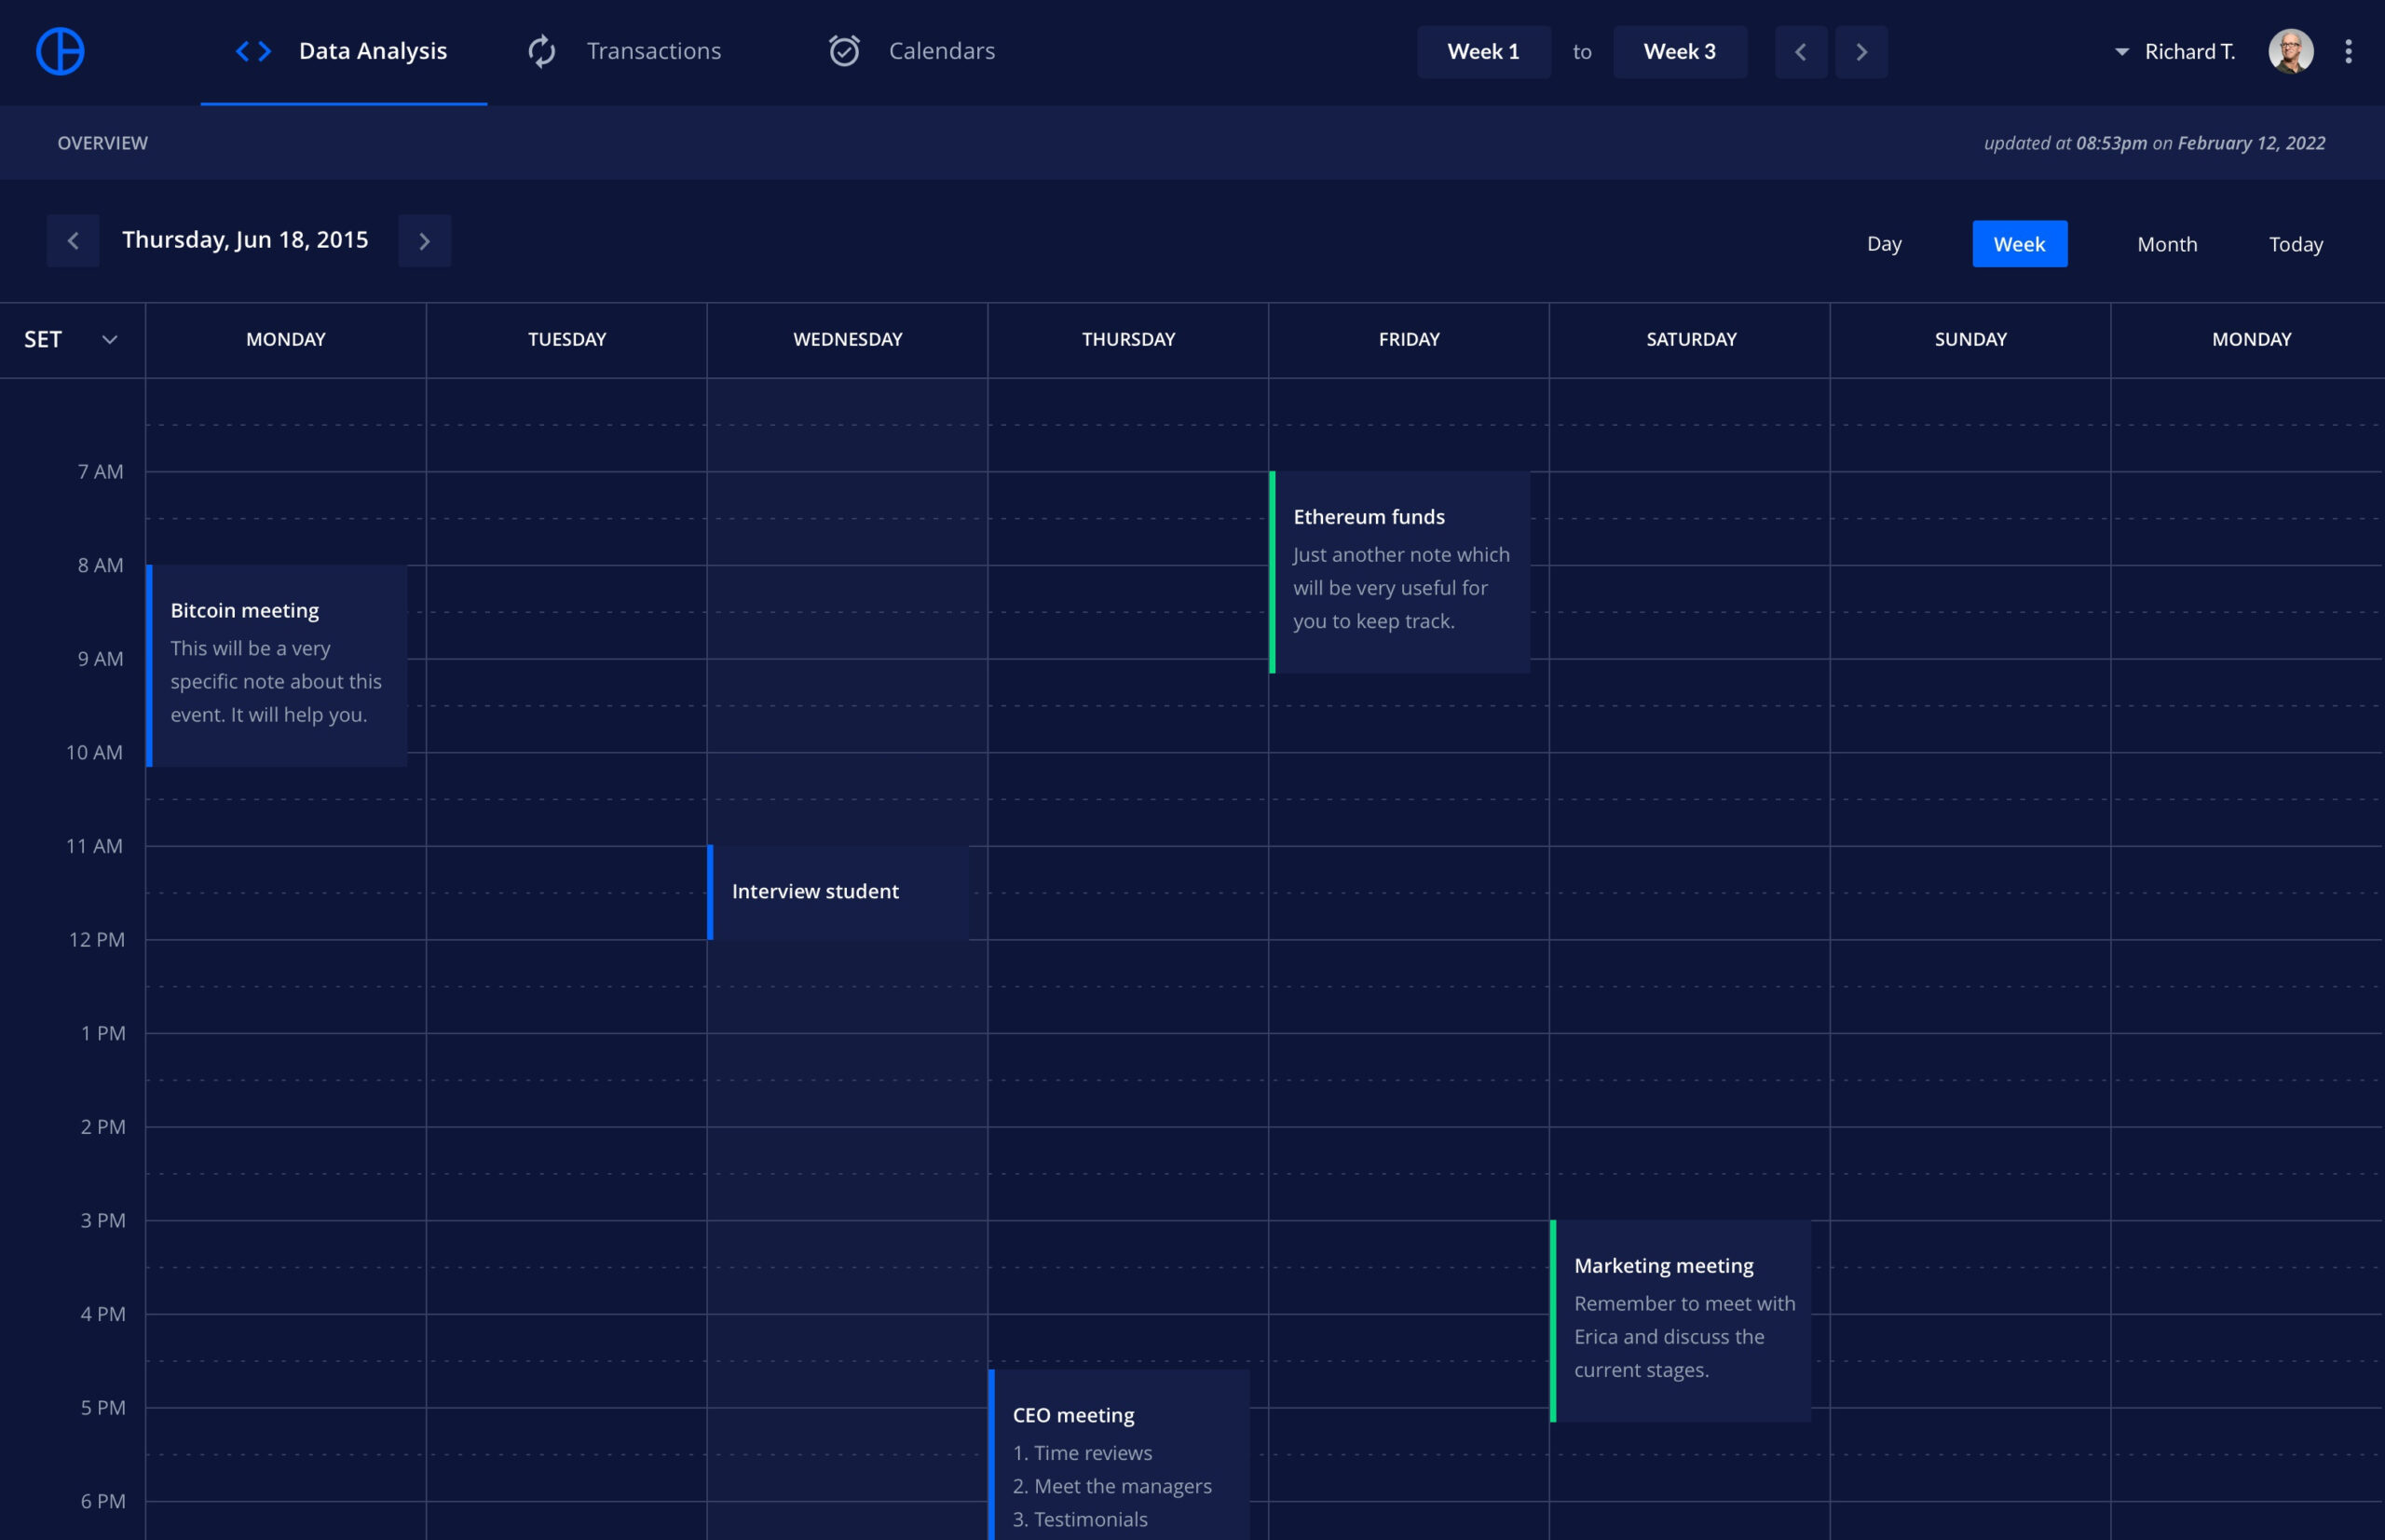Screen dimensions: 2385x1540
Task: Go to next week range arrow
Action: (1861, 52)
